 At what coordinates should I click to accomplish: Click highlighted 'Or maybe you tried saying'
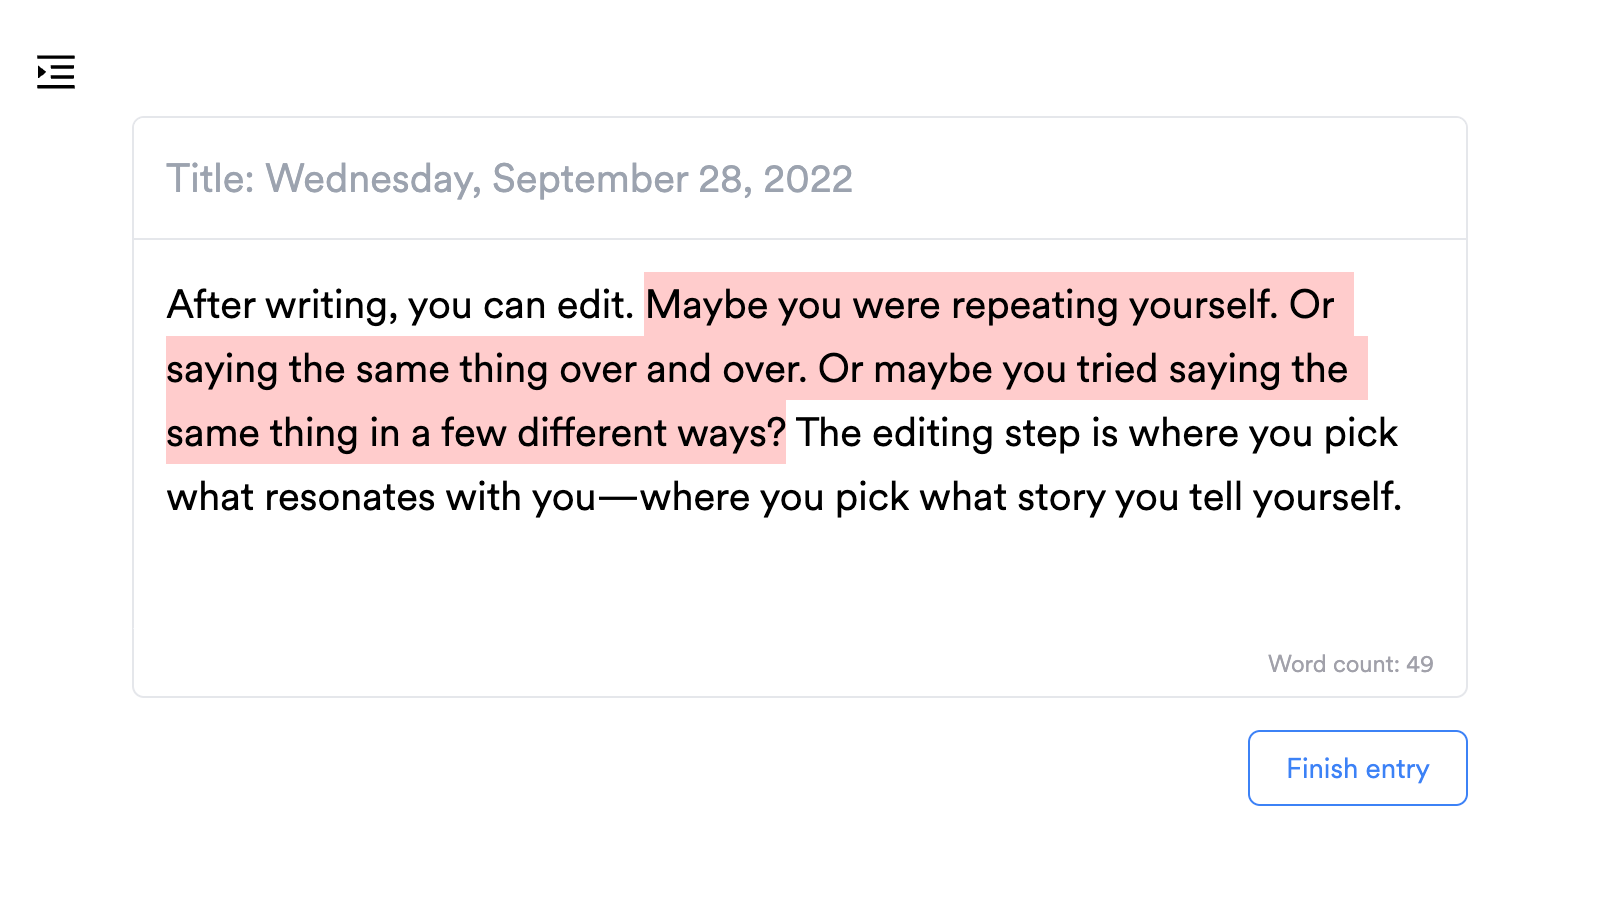[x=1050, y=369]
